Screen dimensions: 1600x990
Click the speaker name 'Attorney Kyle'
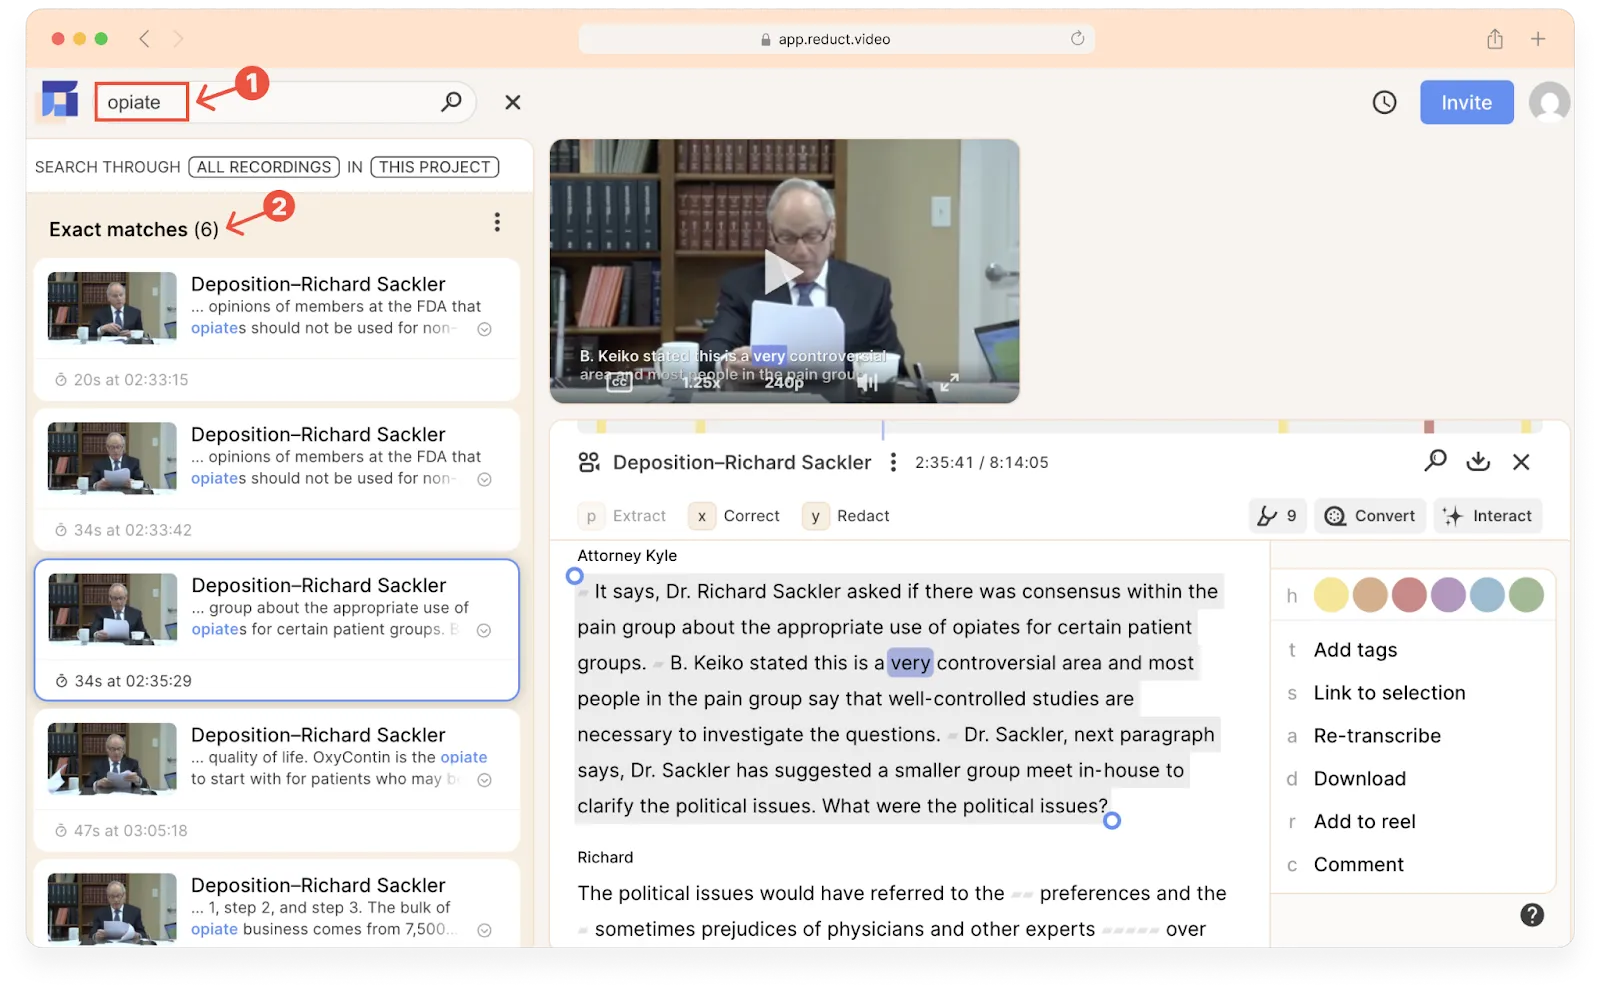coord(627,556)
